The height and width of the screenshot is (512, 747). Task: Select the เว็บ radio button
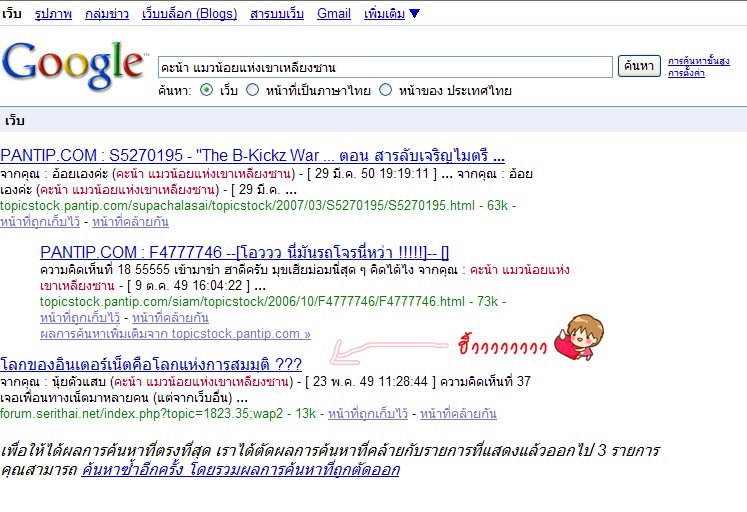pyautogui.click(x=206, y=90)
